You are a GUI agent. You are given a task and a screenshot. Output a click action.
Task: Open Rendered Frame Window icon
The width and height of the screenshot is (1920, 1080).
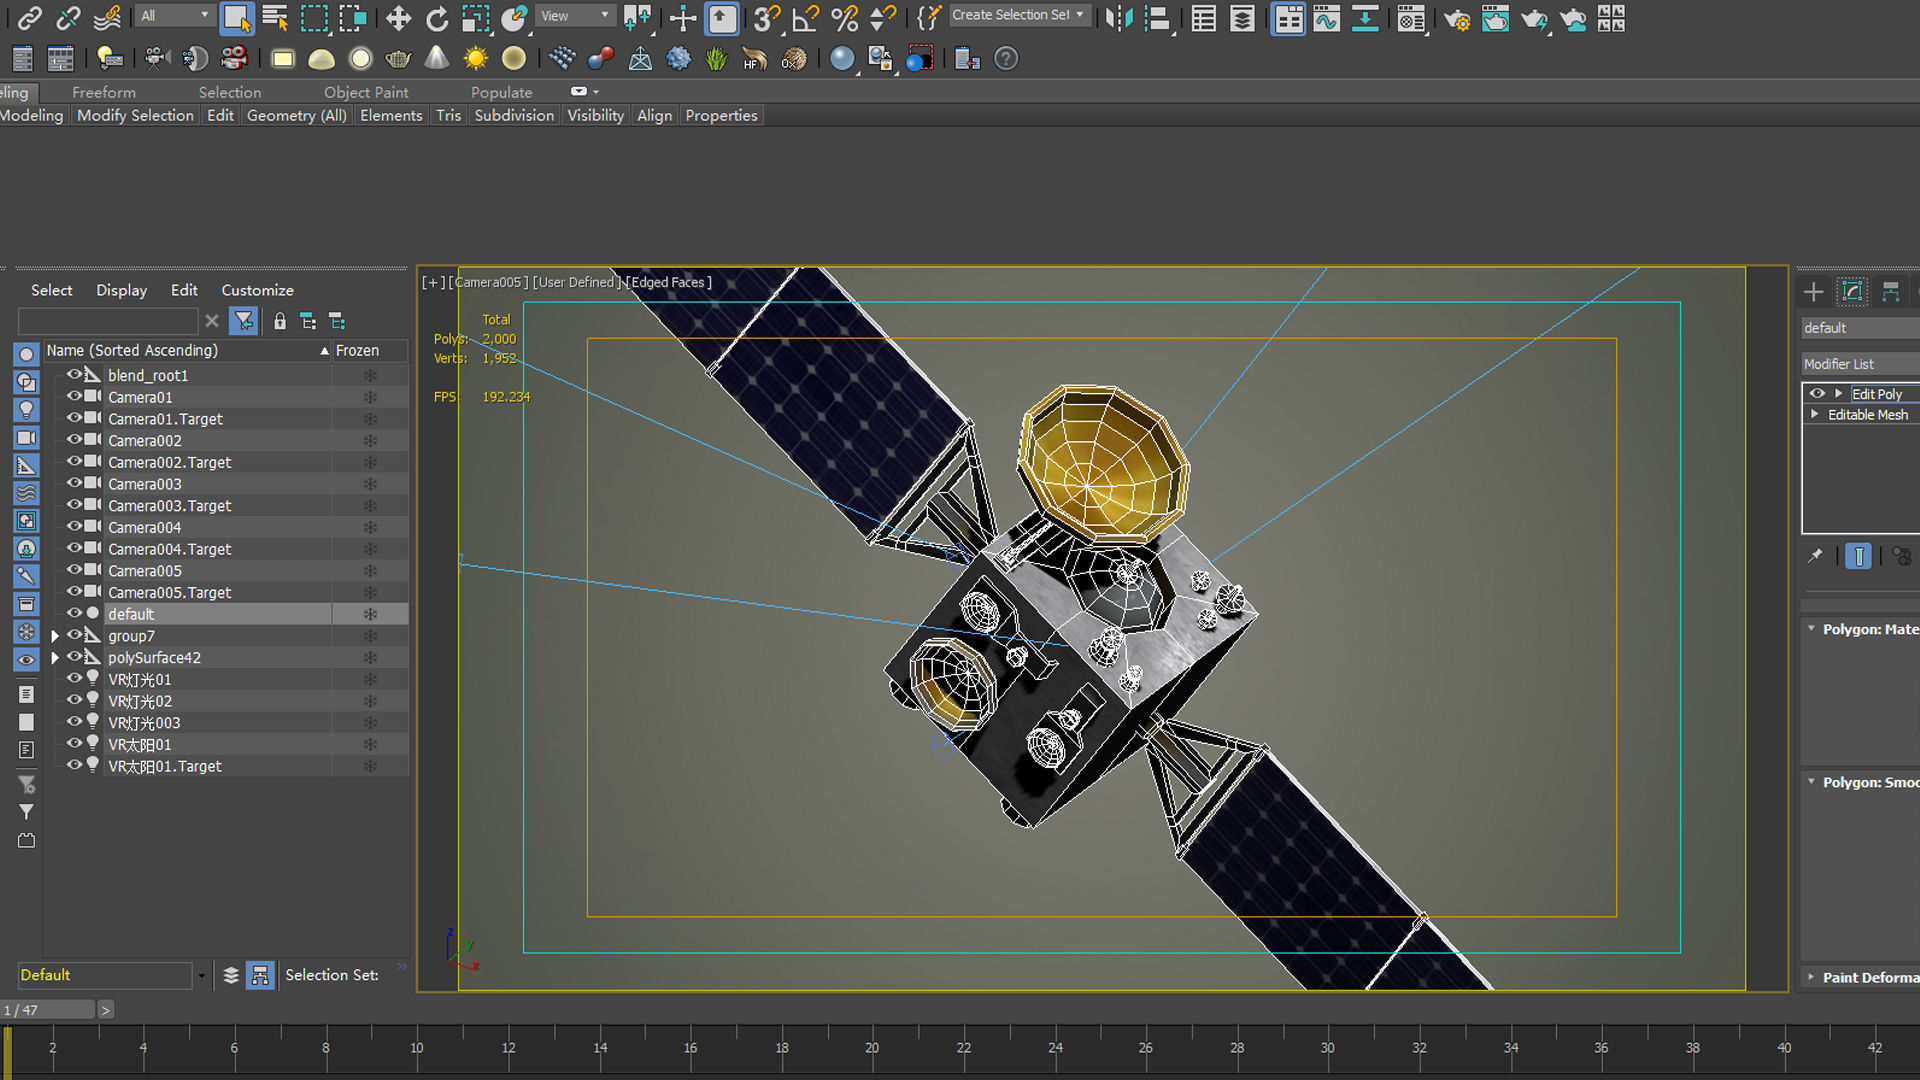(1495, 18)
